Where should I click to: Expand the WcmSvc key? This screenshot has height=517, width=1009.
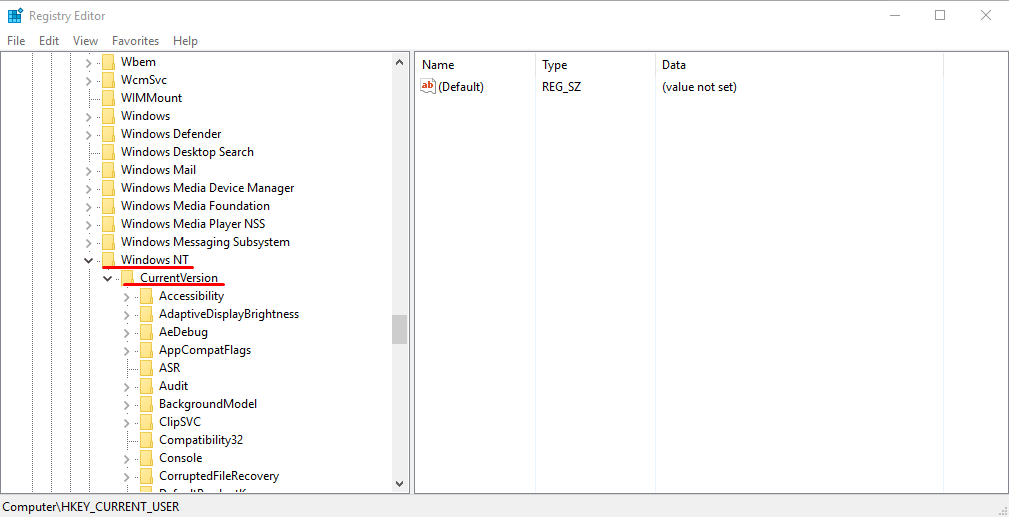pyautogui.click(x=89, y=80)
